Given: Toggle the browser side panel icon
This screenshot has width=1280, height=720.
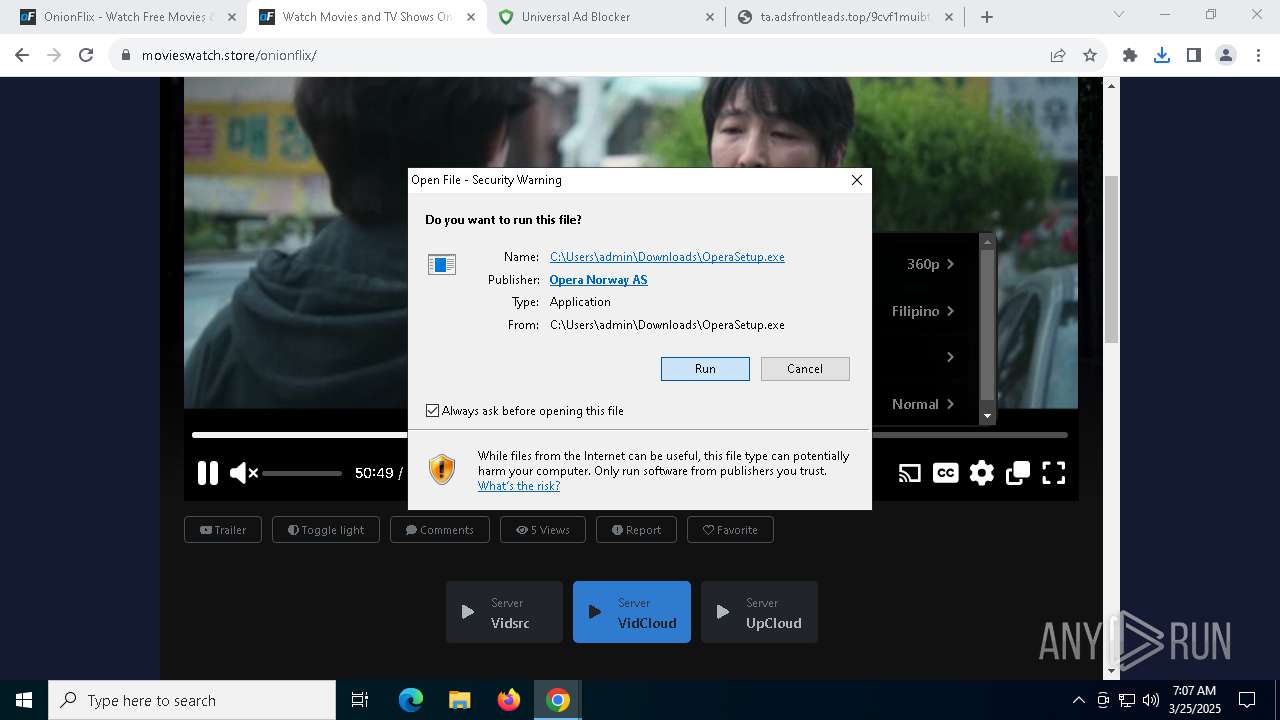Looking at the screenshot, I should (1194, 56).
